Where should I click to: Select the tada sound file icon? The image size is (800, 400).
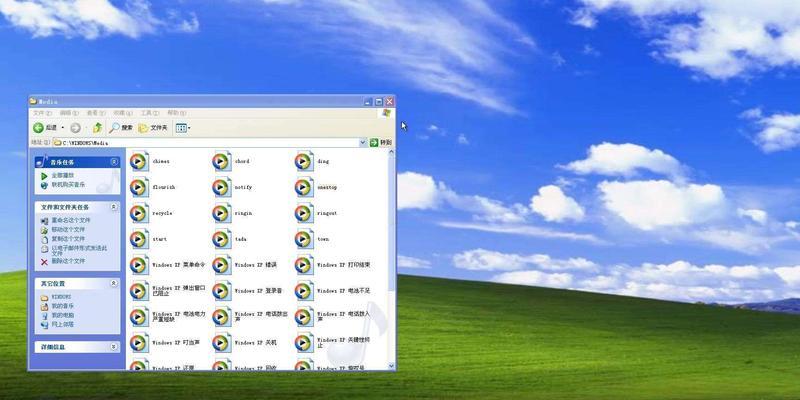tap(221, 239)
